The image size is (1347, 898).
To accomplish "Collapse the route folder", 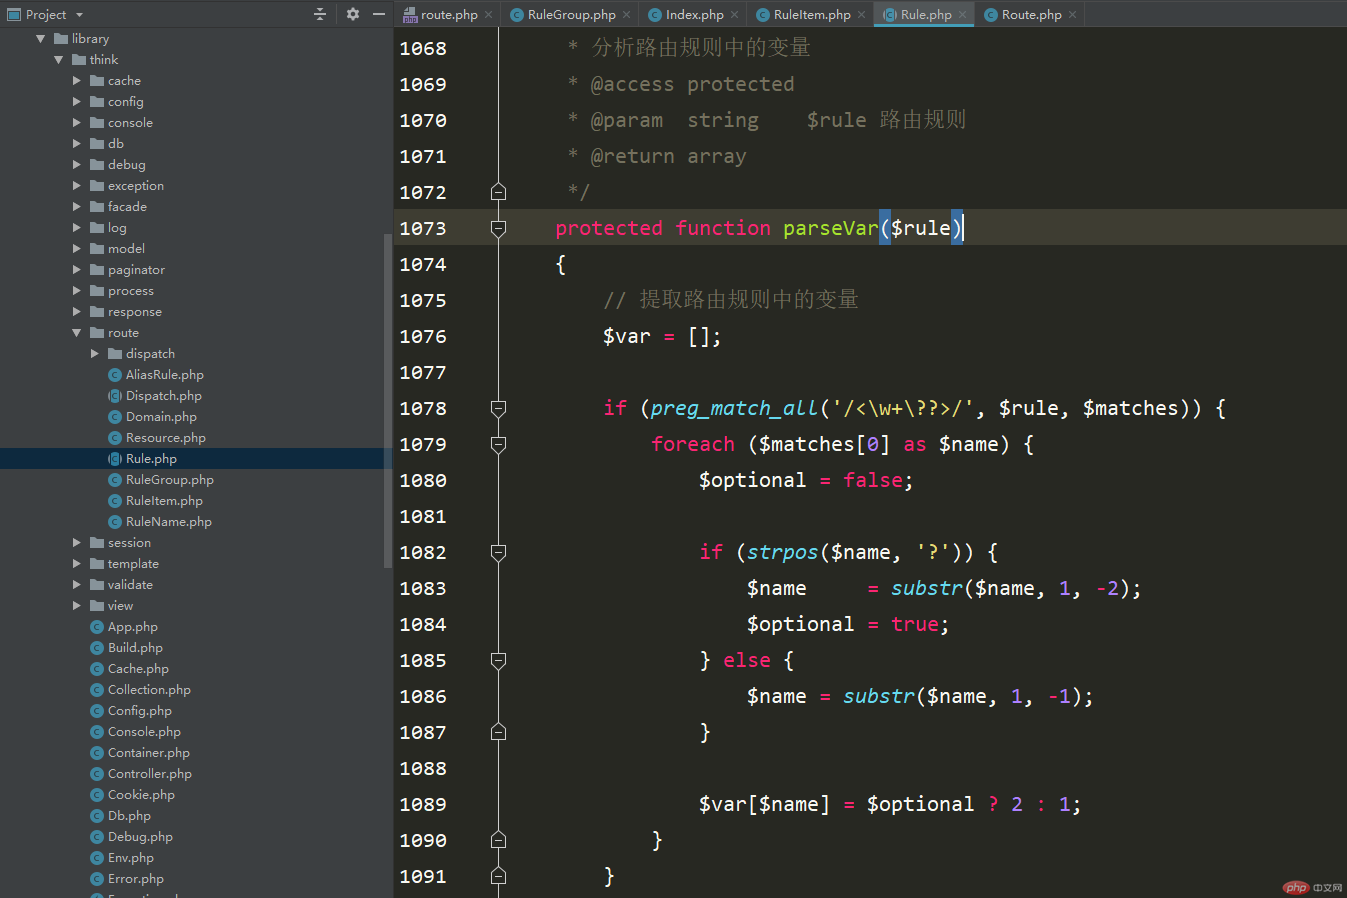I will pyautogui.click(x=77, y=333).
